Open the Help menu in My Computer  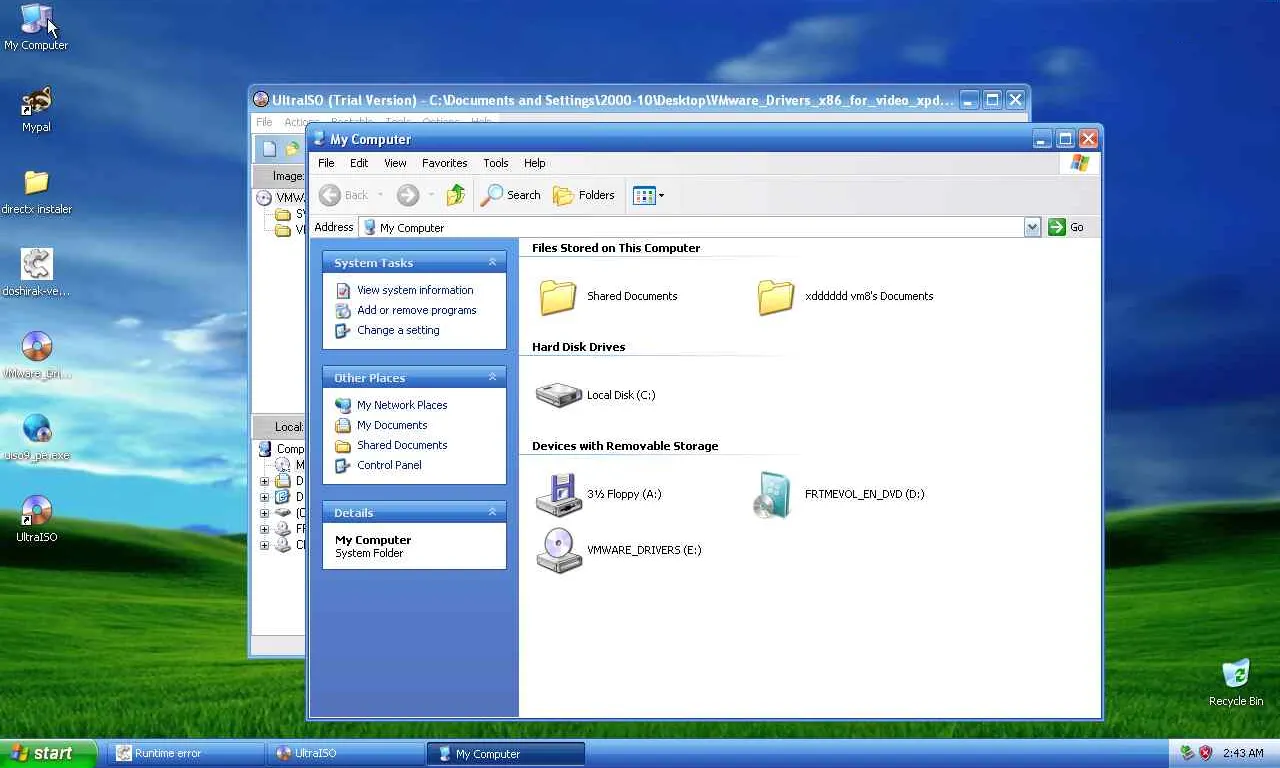[535, 163]
